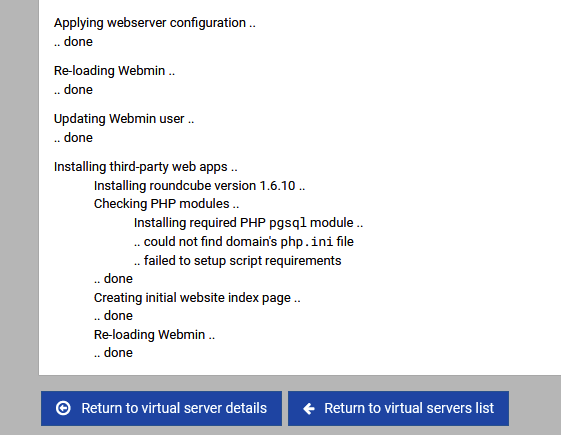The image size is (561, 435).
Task: Click the circled left-arrow icon beside server details
Action: [63, 408]
